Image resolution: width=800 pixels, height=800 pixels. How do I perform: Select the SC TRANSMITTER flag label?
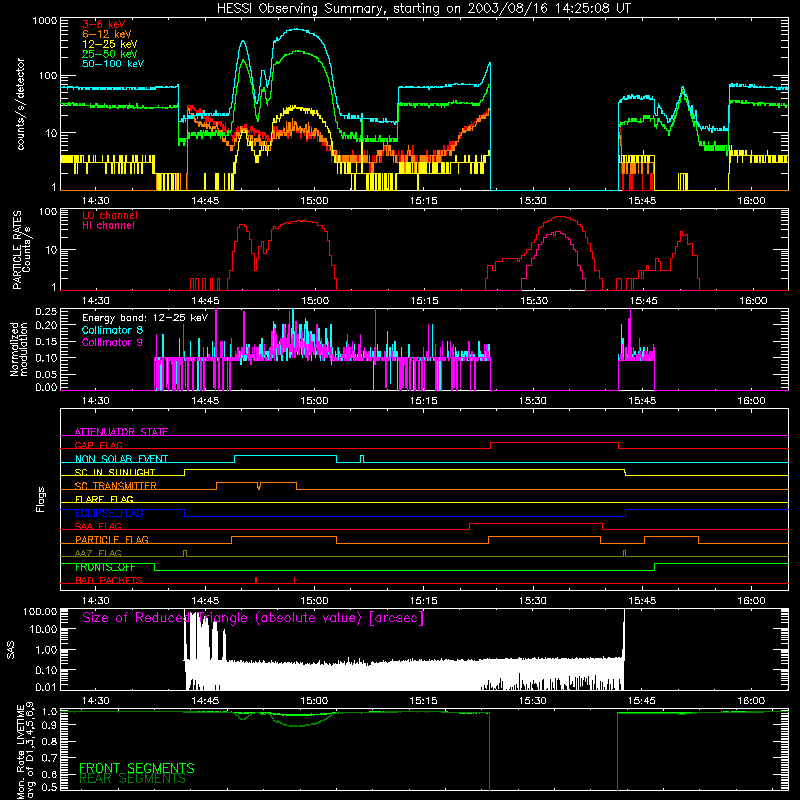(x=116, y=485)
